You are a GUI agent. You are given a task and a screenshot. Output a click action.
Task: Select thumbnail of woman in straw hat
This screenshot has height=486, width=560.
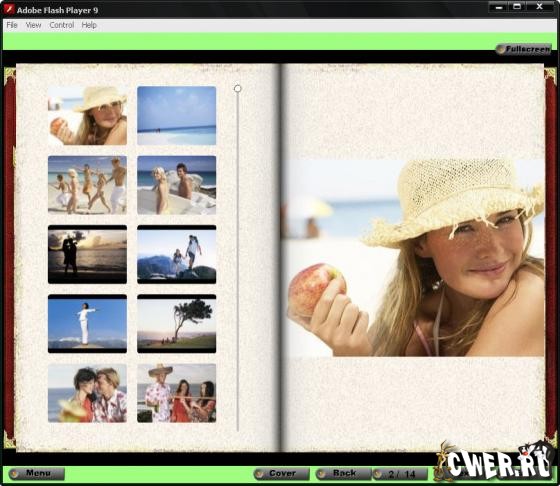88,115
